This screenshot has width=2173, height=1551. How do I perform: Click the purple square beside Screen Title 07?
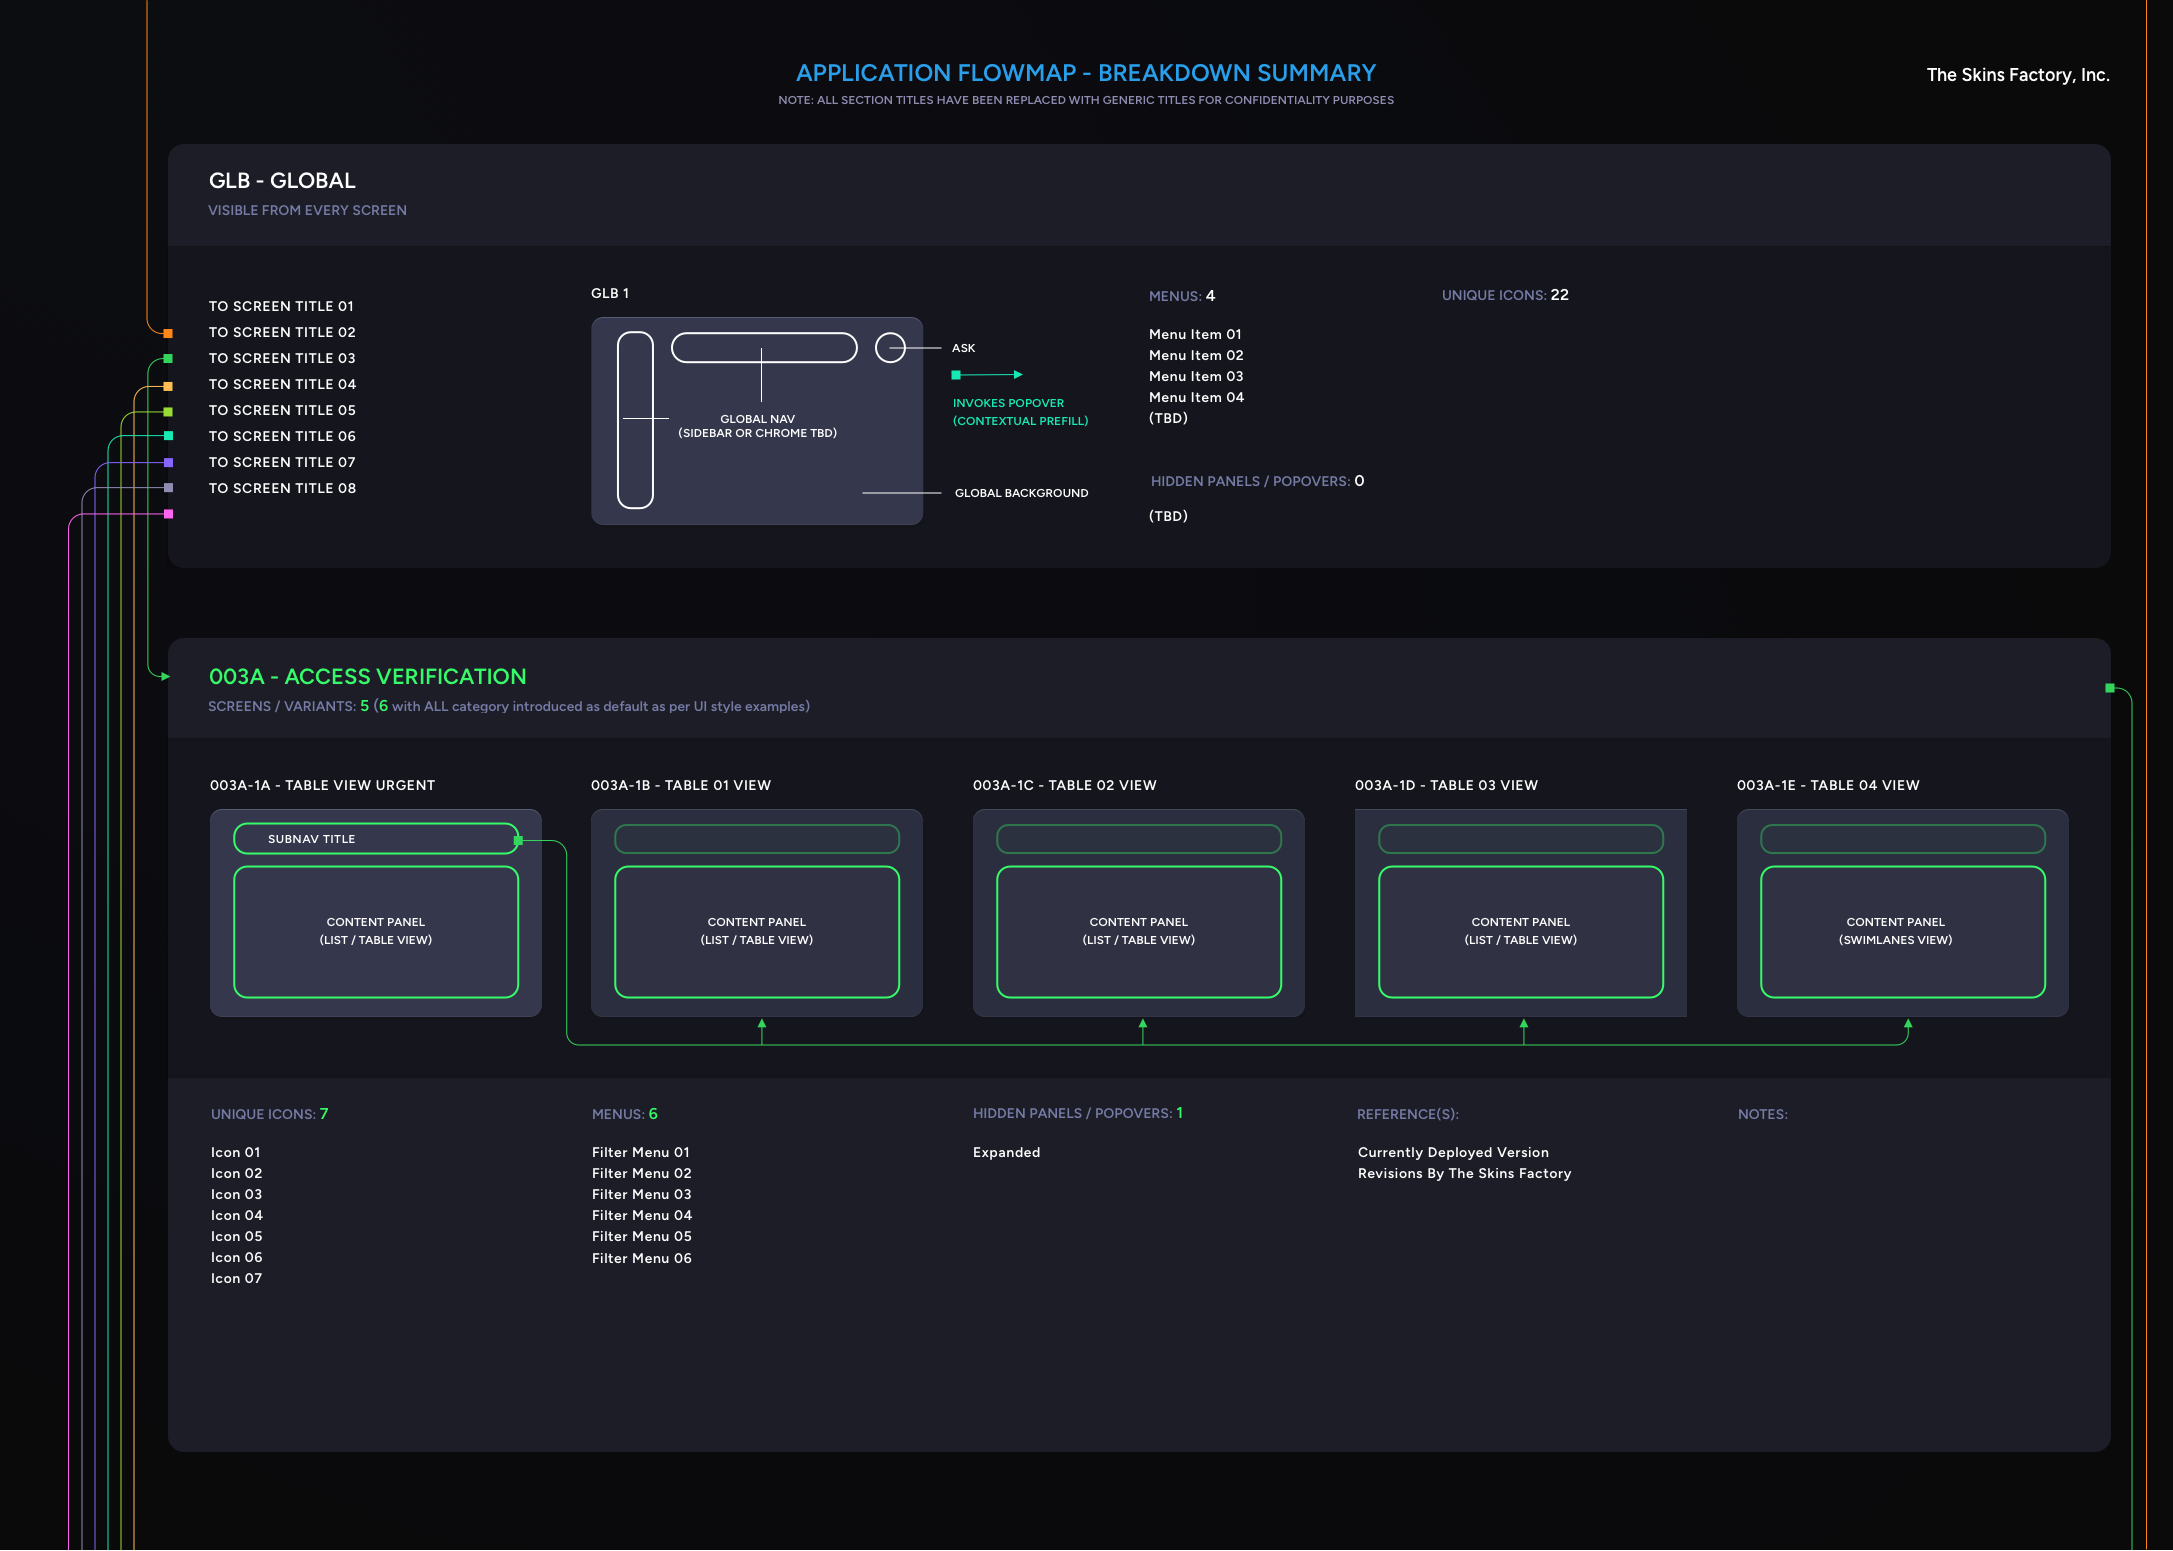click(168, 462)
